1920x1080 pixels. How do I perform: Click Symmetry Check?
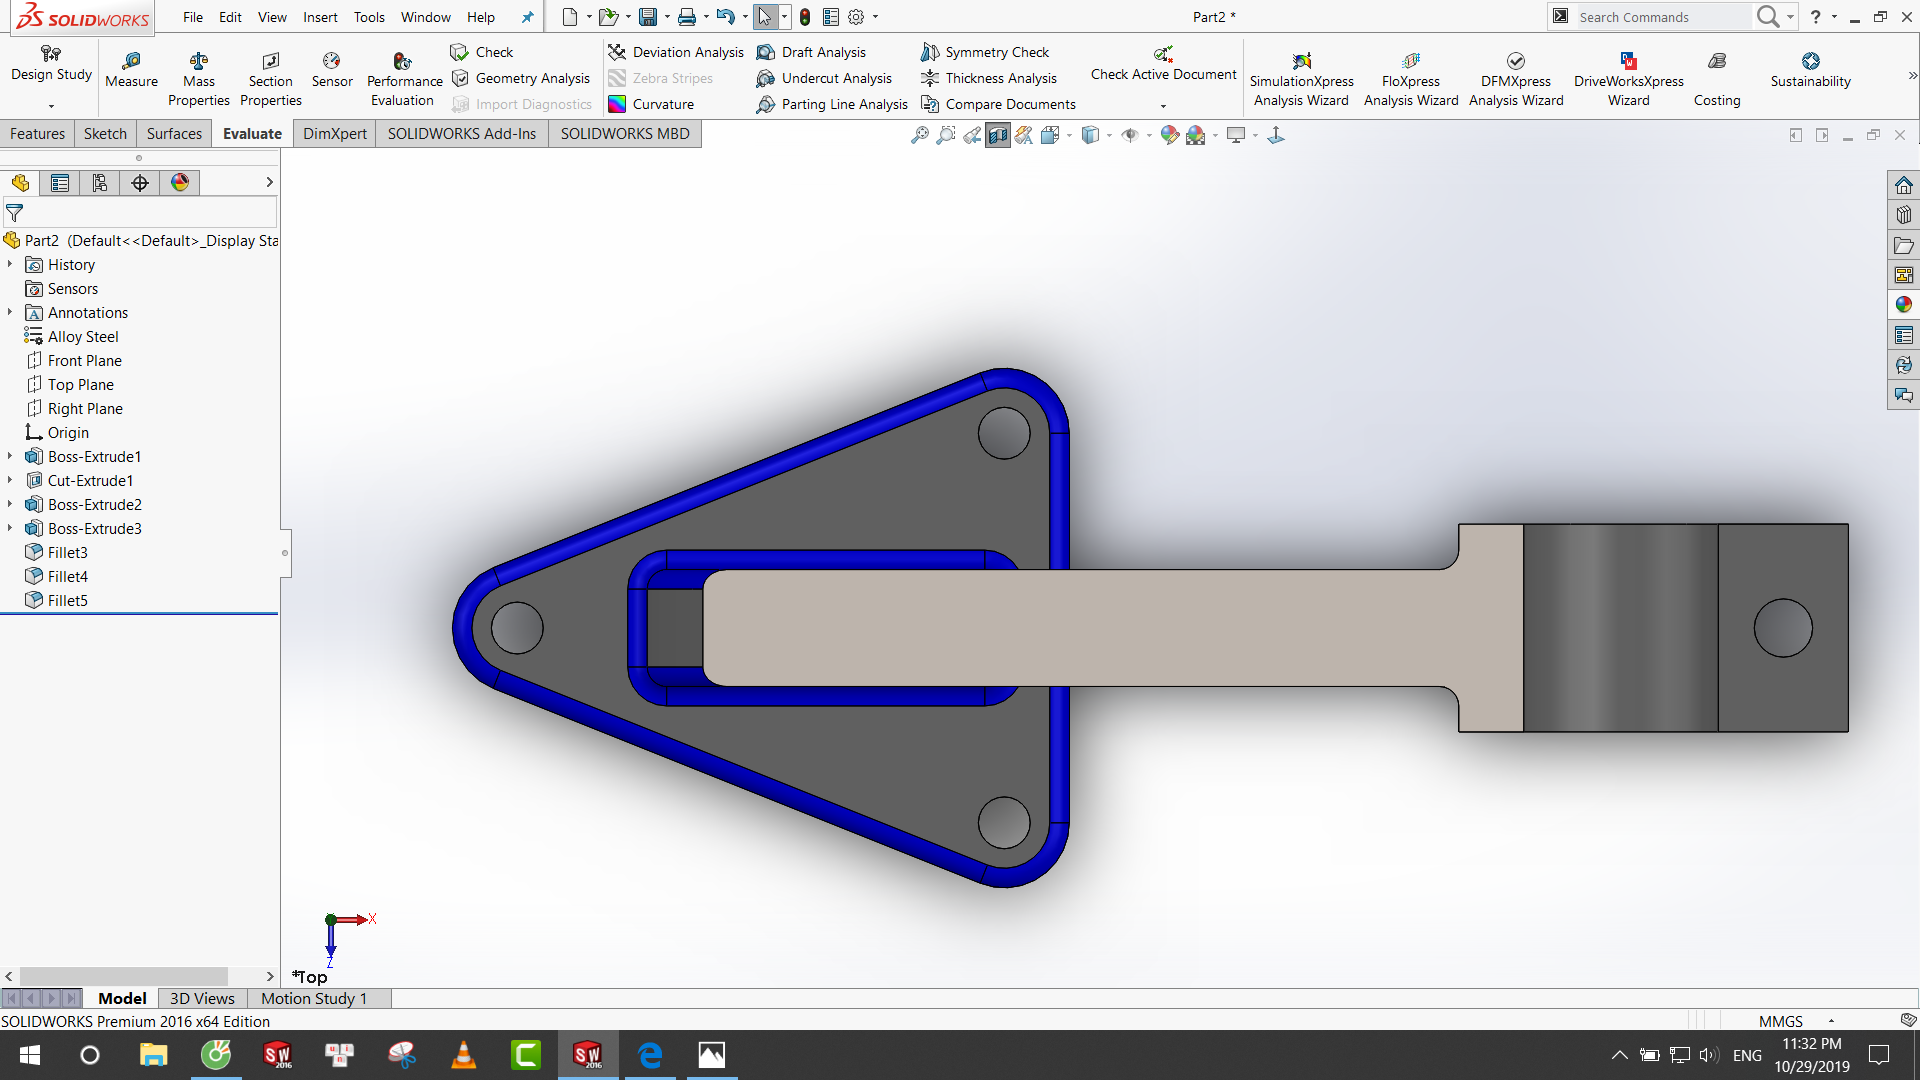coord(985,52)
